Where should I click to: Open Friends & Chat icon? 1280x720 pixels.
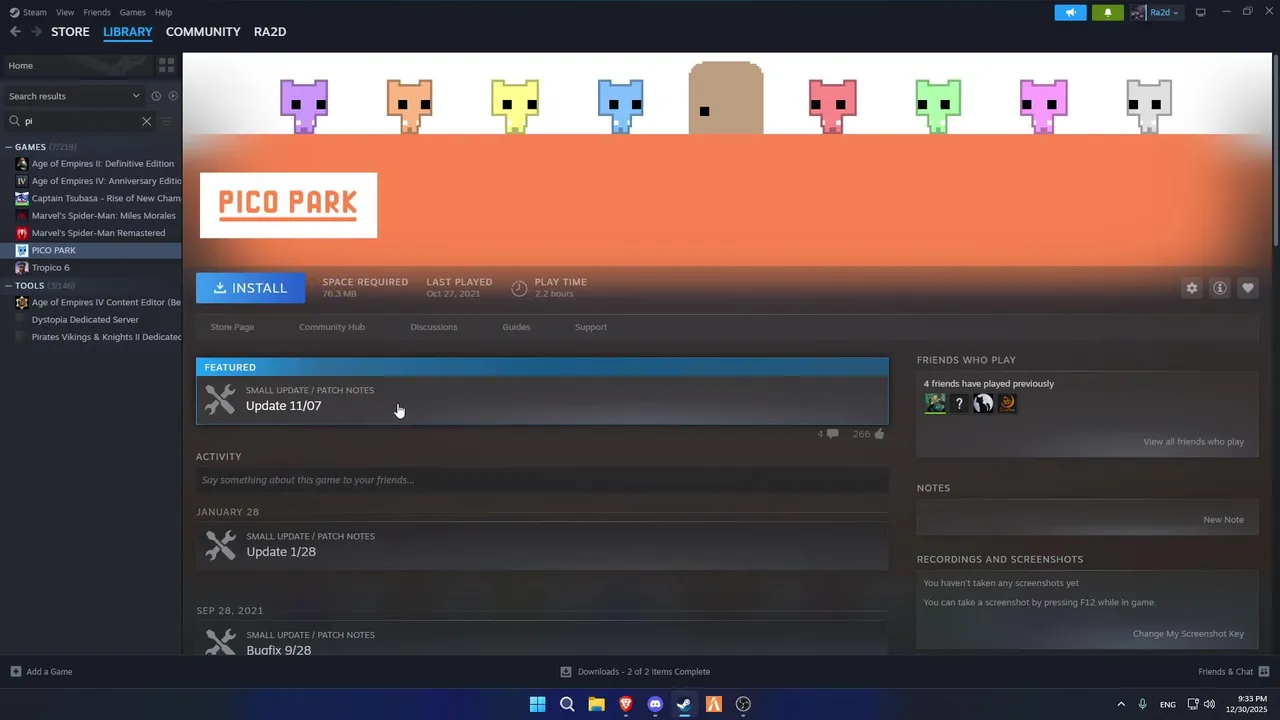1264,671
